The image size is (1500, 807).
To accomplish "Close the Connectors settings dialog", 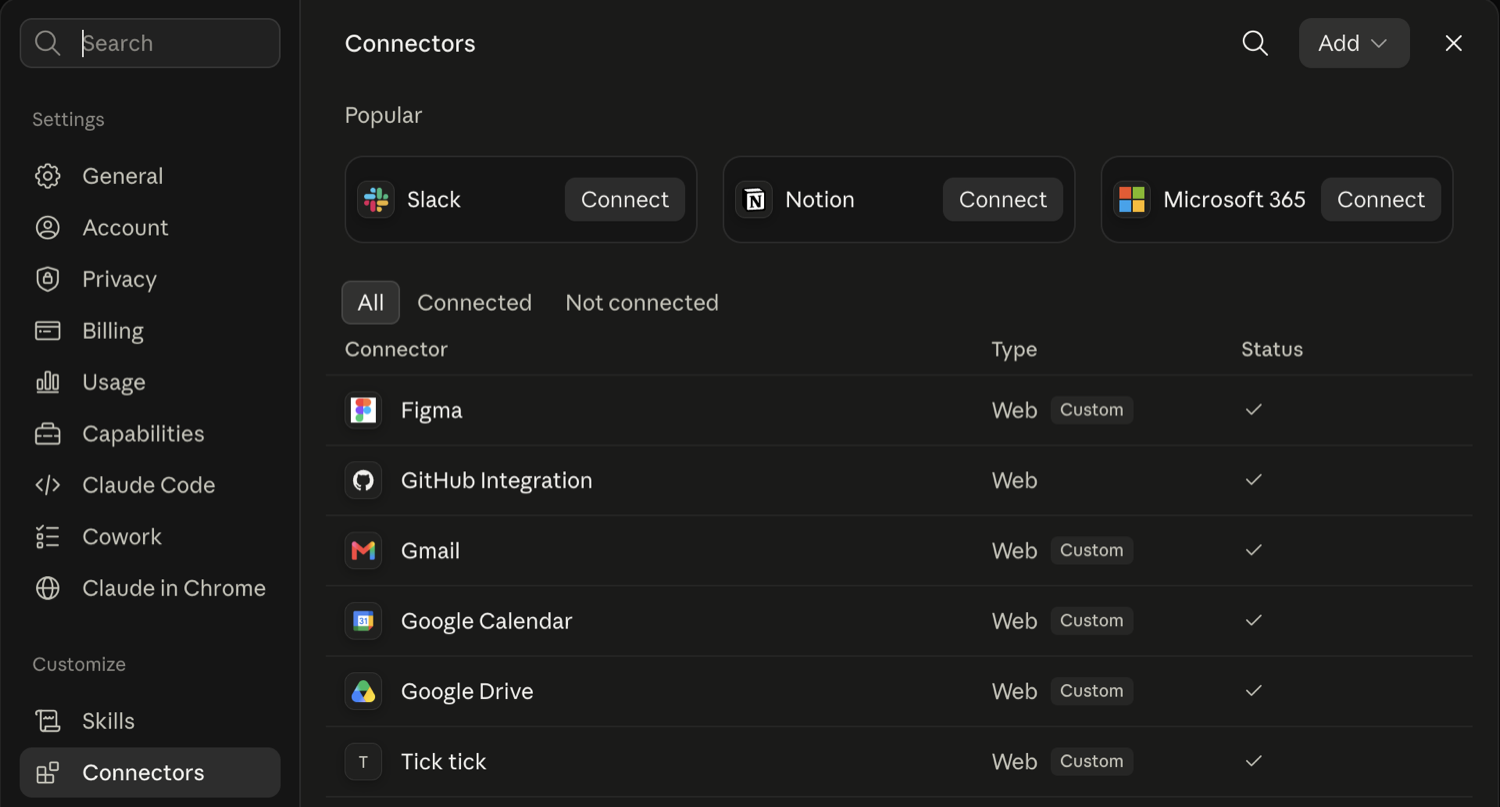I will (1454, 43).
